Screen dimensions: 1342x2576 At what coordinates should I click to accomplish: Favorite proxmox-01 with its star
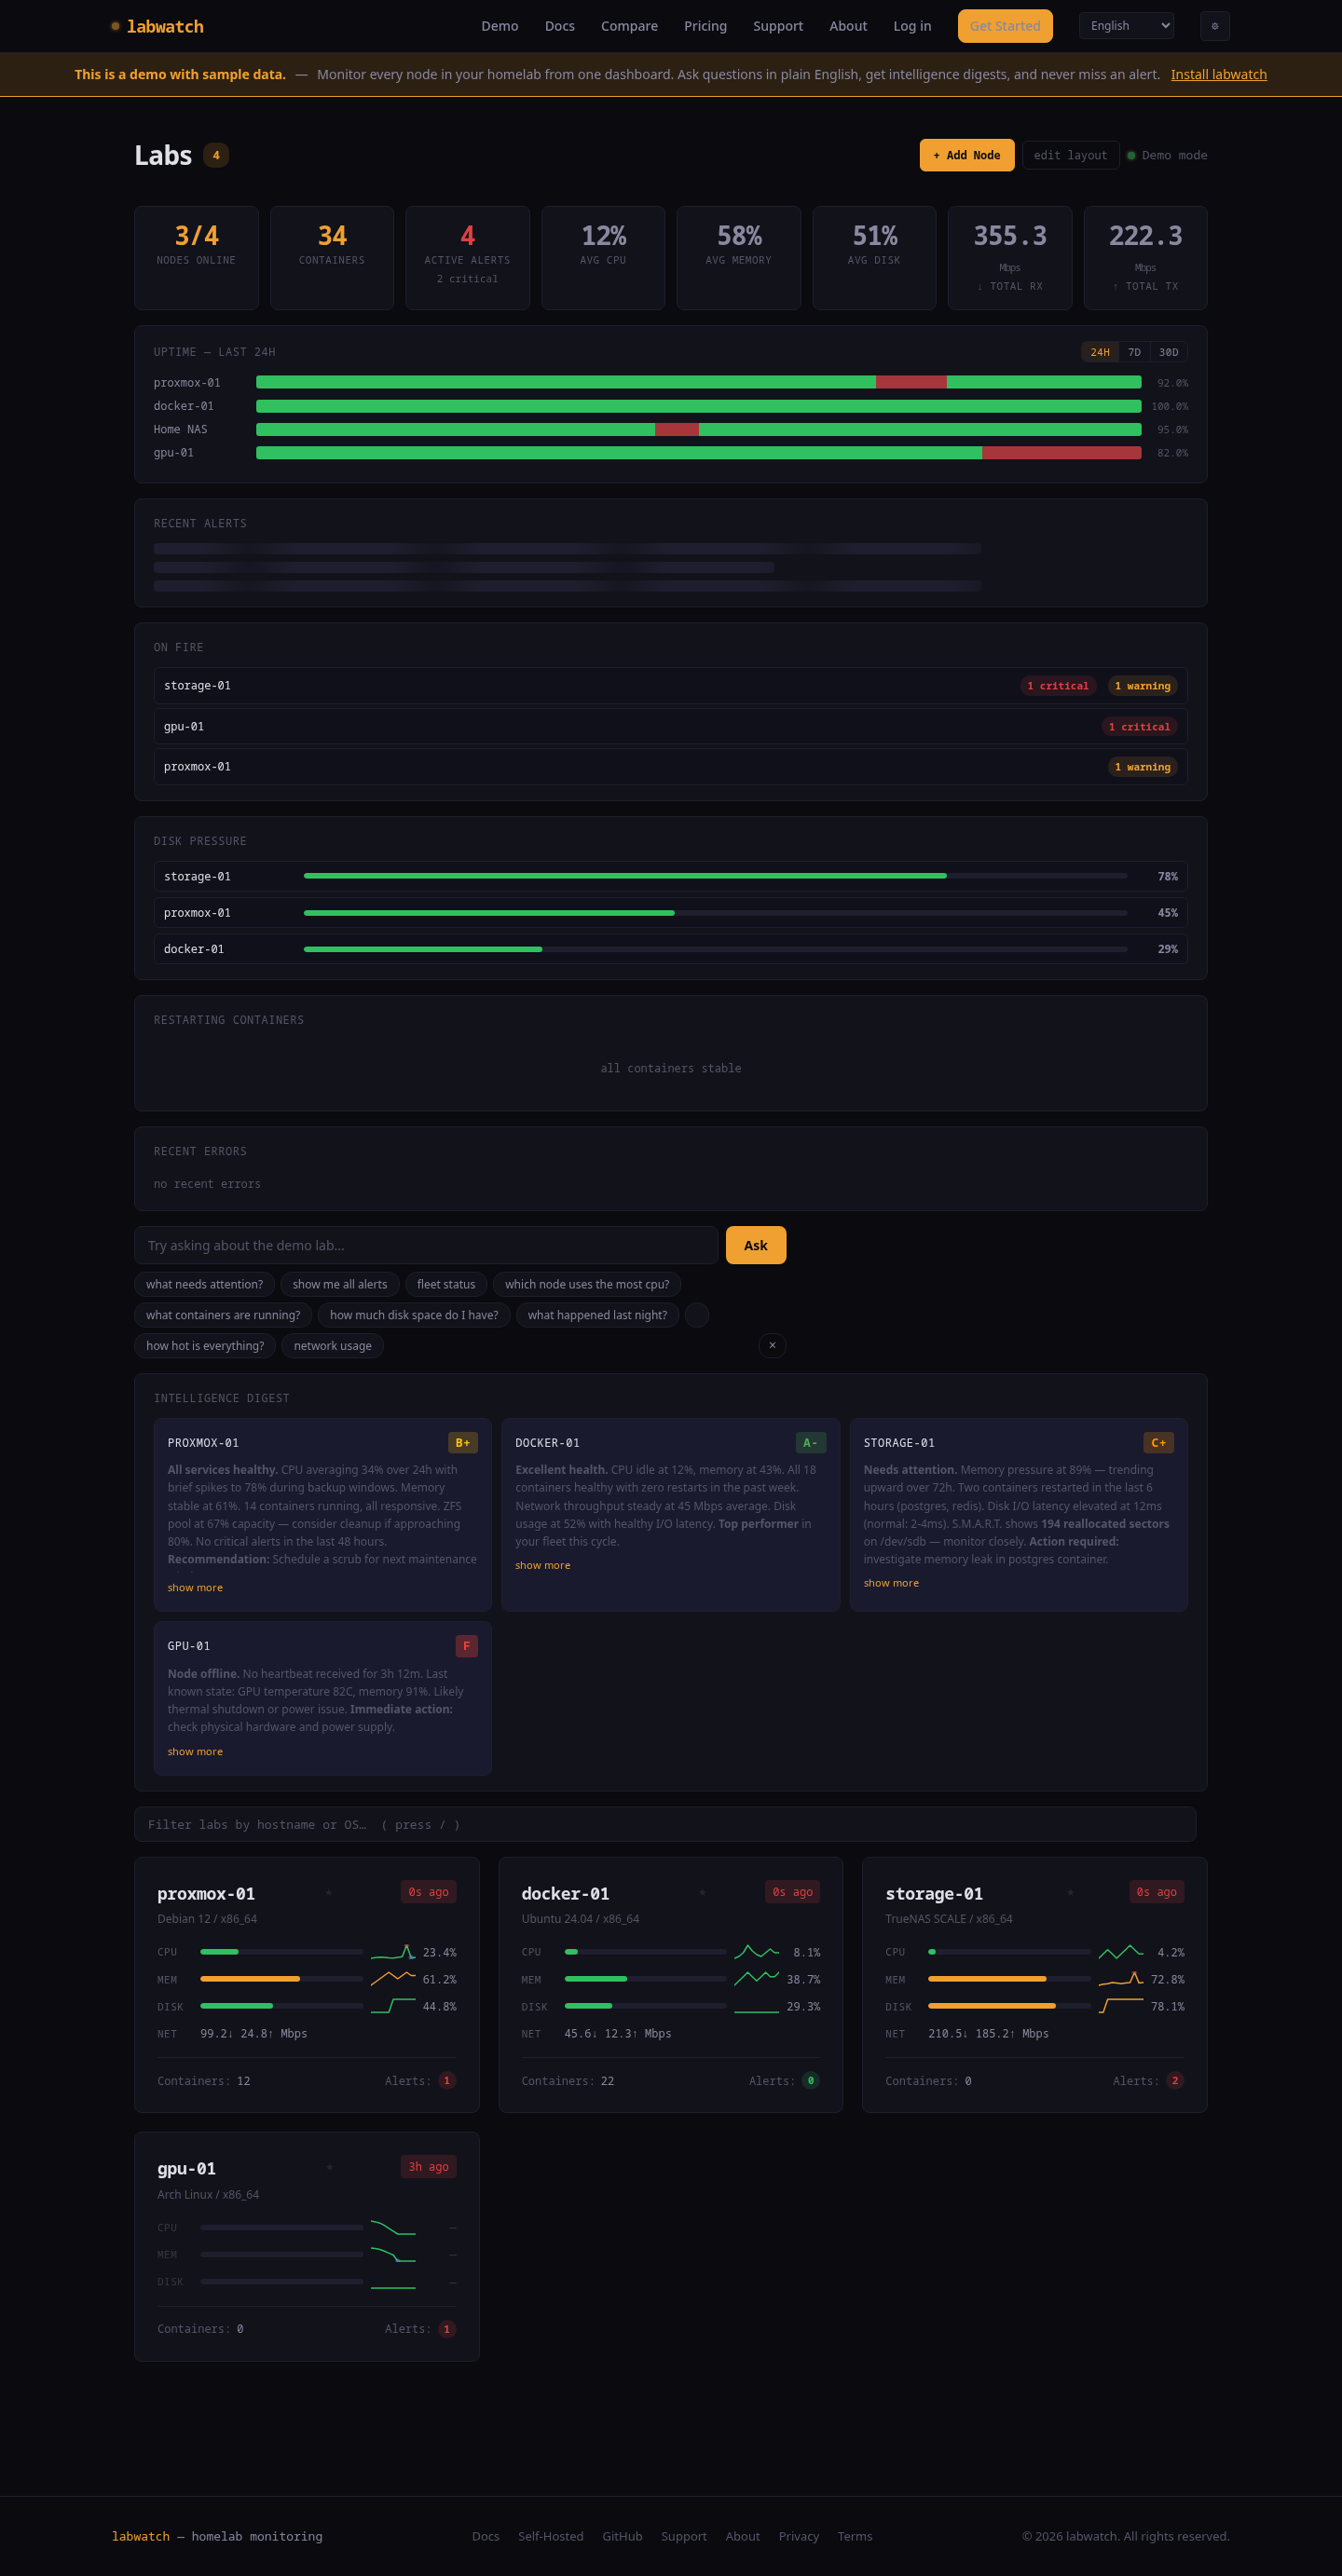pyautogui.click(x=328, y=1892)
